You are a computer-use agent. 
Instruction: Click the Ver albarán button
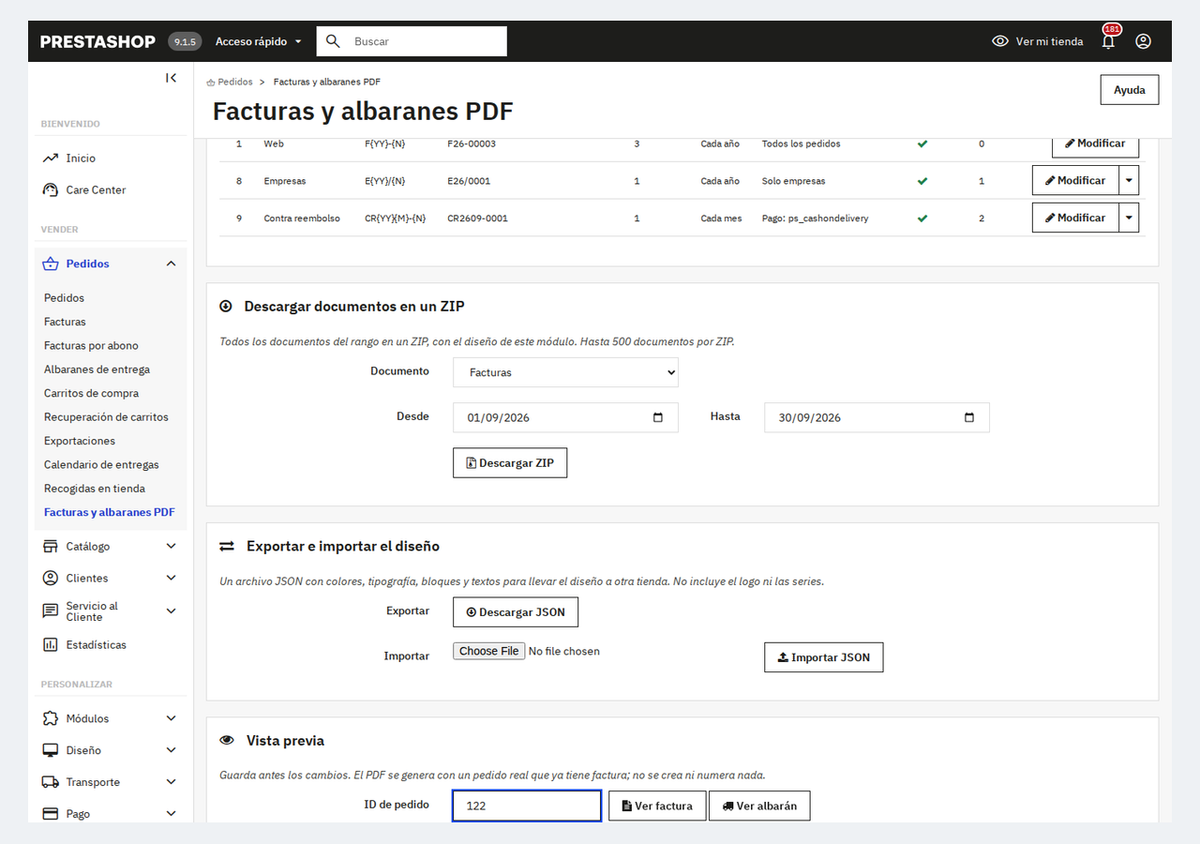760,806
